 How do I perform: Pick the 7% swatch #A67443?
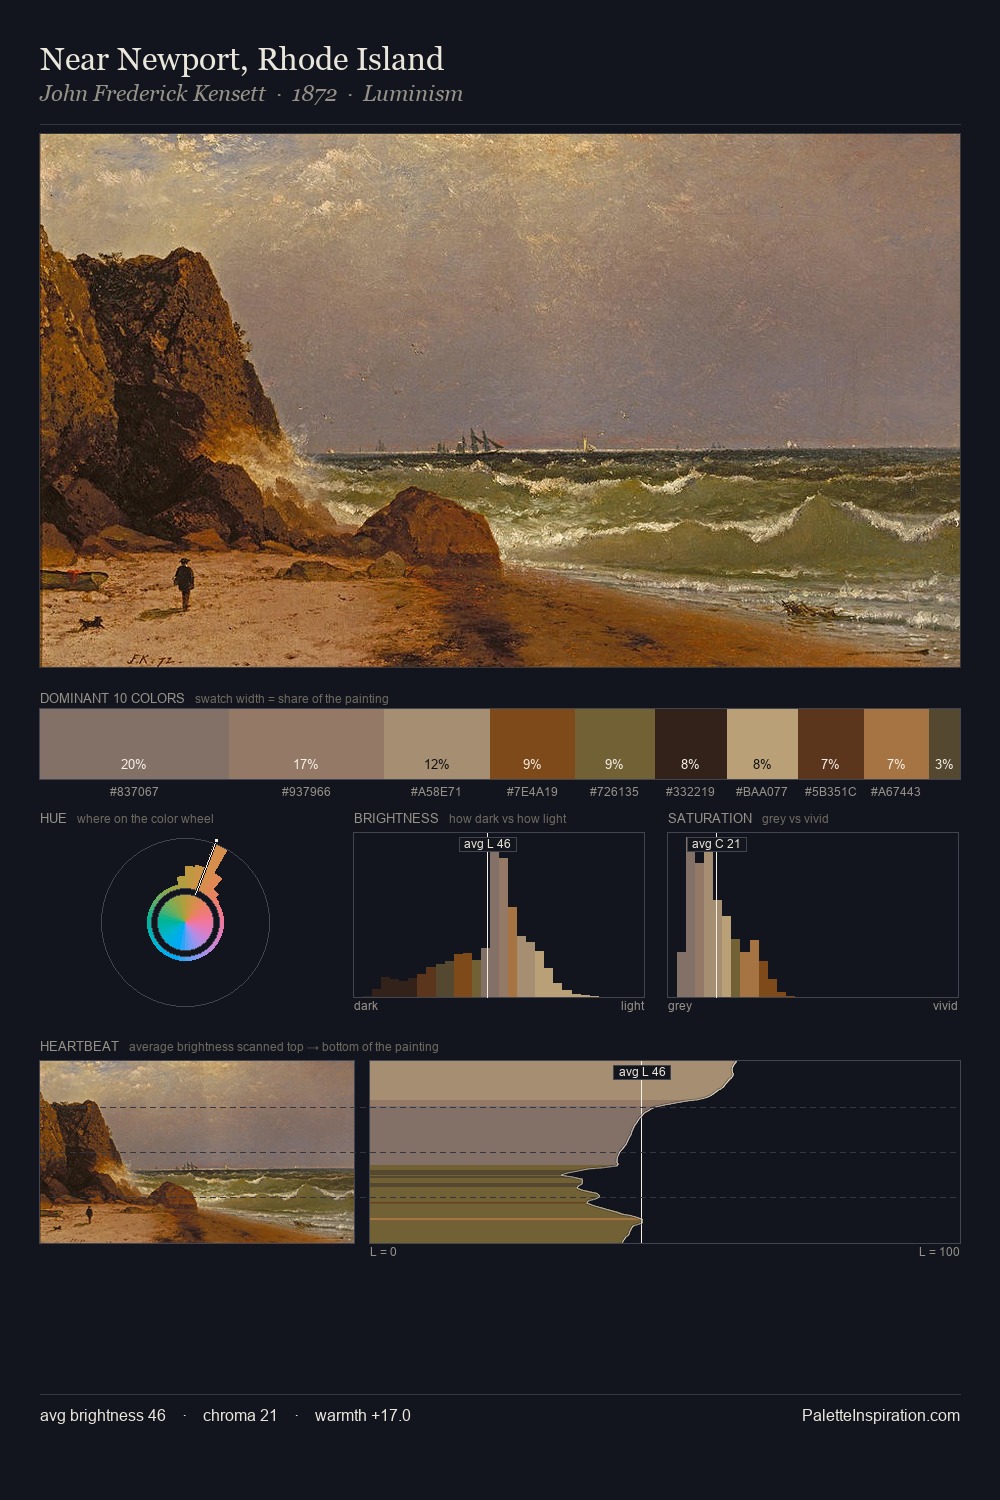click(896, 743)
